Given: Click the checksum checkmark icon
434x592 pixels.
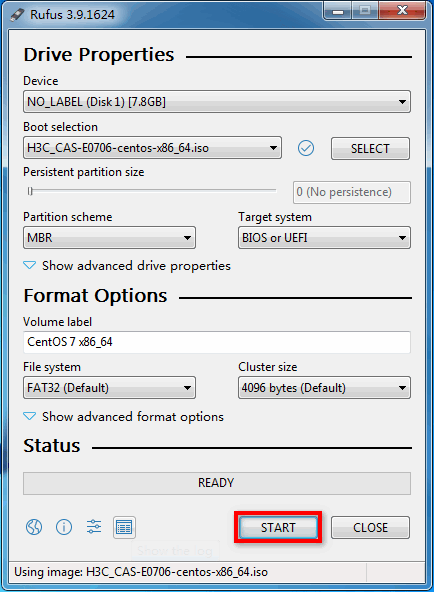Looking at the screenshot, I should pos(306,148).
